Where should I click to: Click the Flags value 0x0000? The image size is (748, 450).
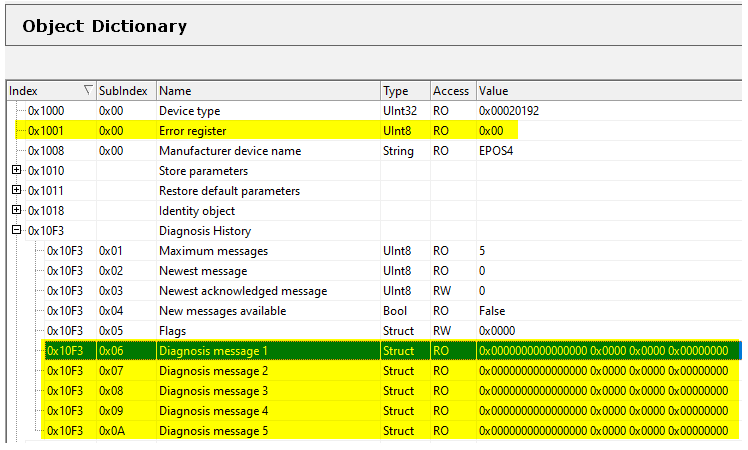pos(497,331)
